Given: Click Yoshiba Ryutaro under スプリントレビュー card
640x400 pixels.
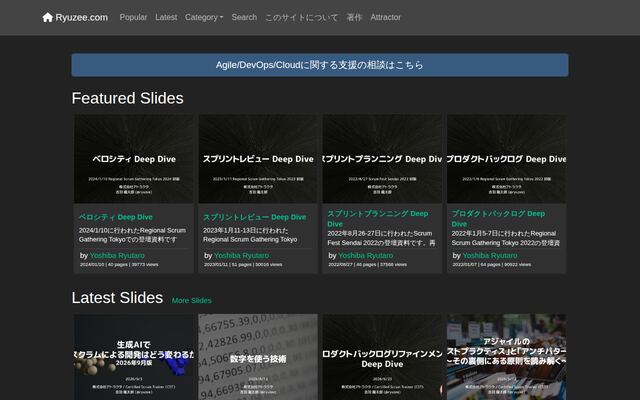Looking at the screenshot, I should tap(242, 256).
